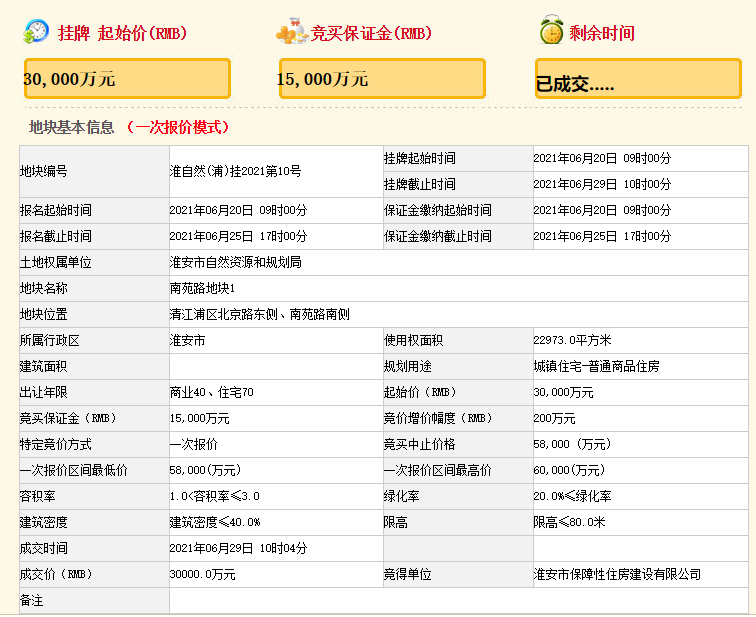
Task: Click the 30,000万元 starting price box
Action: pos(127,79)
